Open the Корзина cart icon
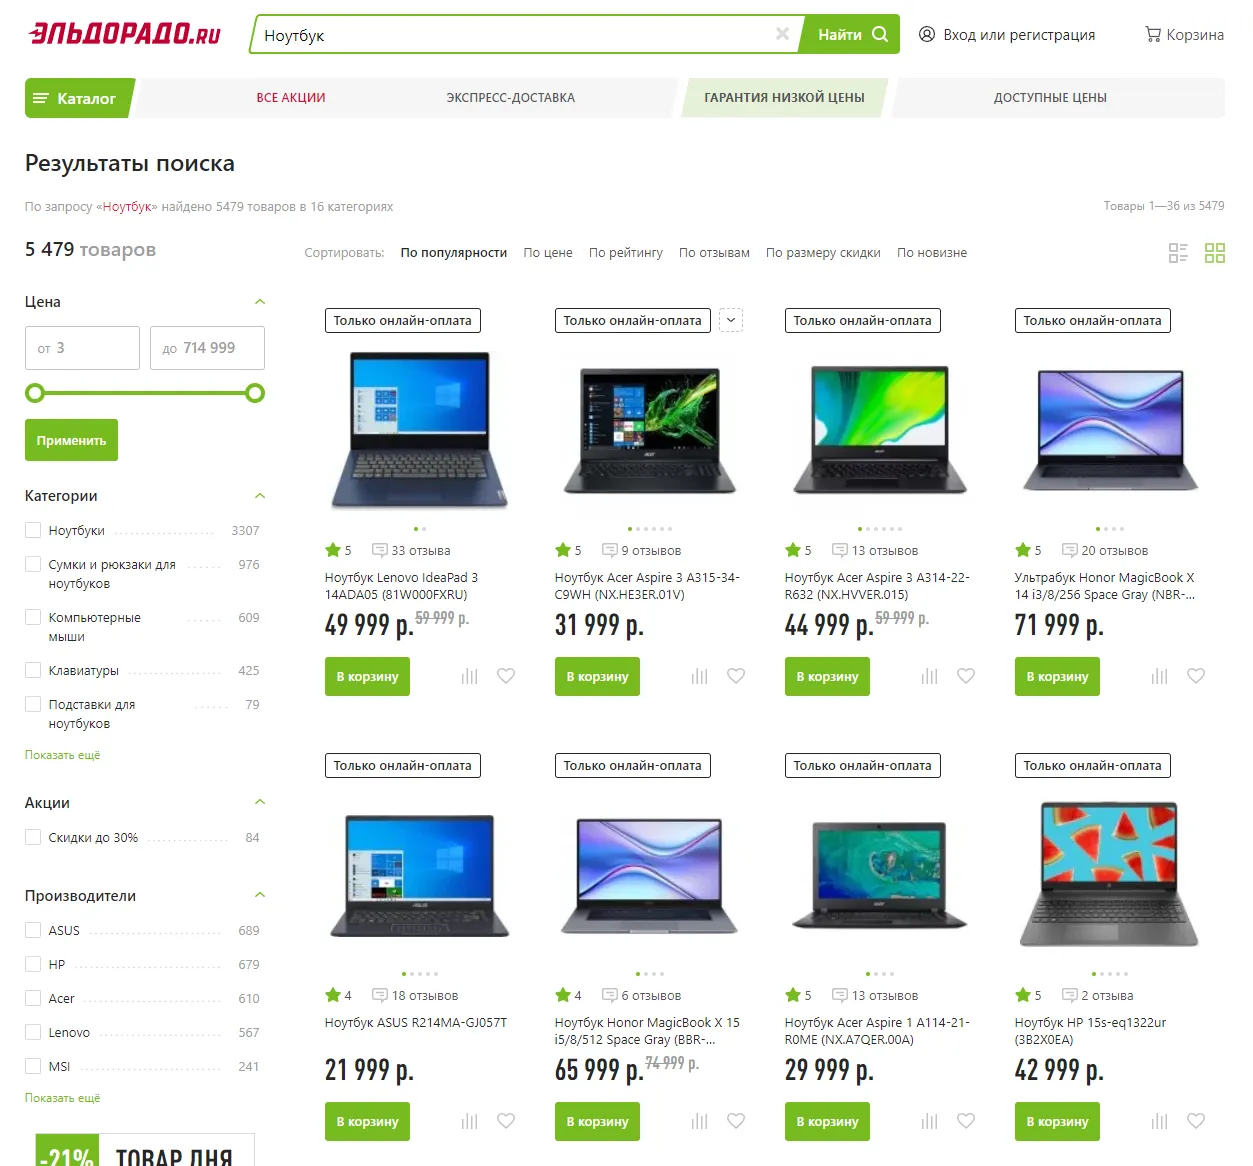Screen dimensions: 1253x1166 (1153, 34)
